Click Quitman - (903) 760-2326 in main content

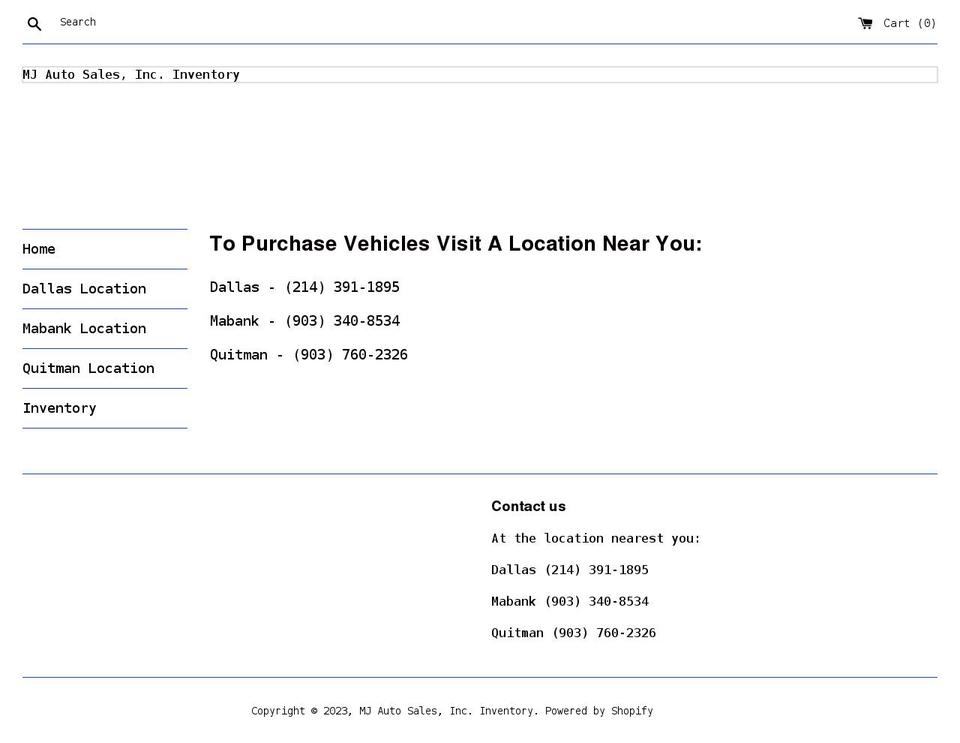coord(309,354)
